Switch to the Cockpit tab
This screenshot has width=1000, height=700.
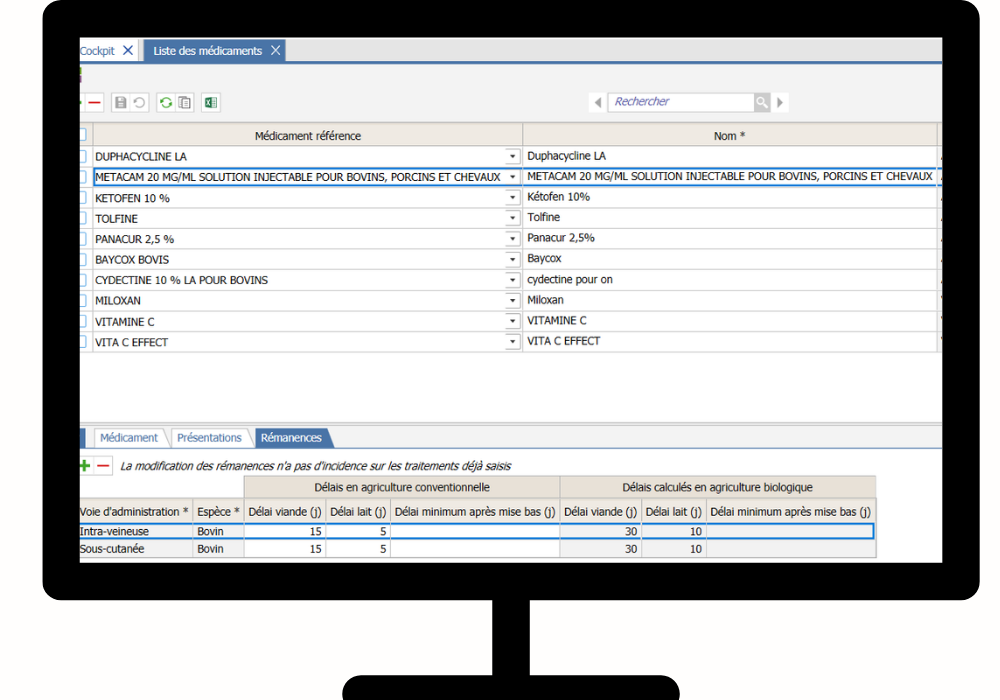97,51
